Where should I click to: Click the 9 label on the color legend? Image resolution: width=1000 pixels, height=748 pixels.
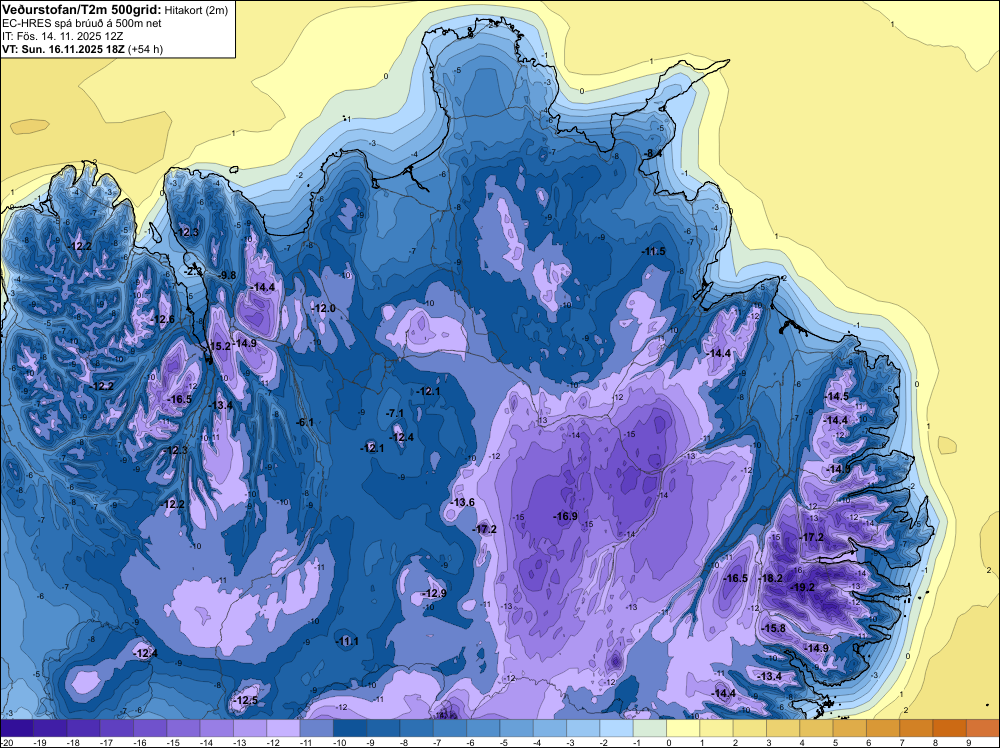pyautogui.click(x=969, y=742)
